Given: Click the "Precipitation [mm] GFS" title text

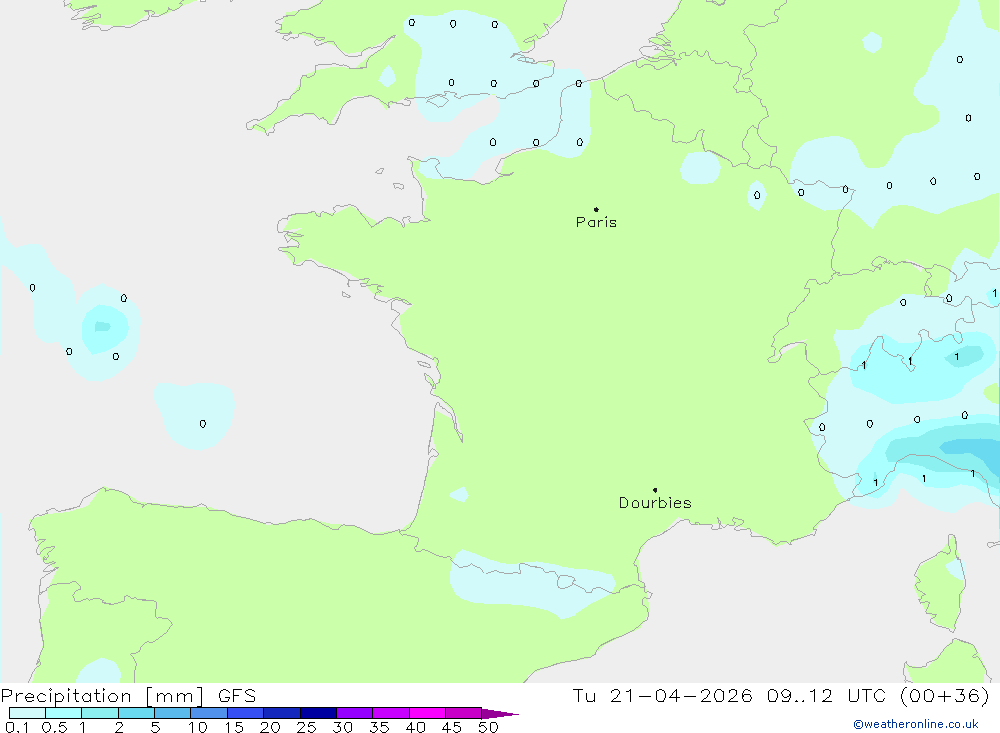Looking at the screenshot, I should click(128, 696).
